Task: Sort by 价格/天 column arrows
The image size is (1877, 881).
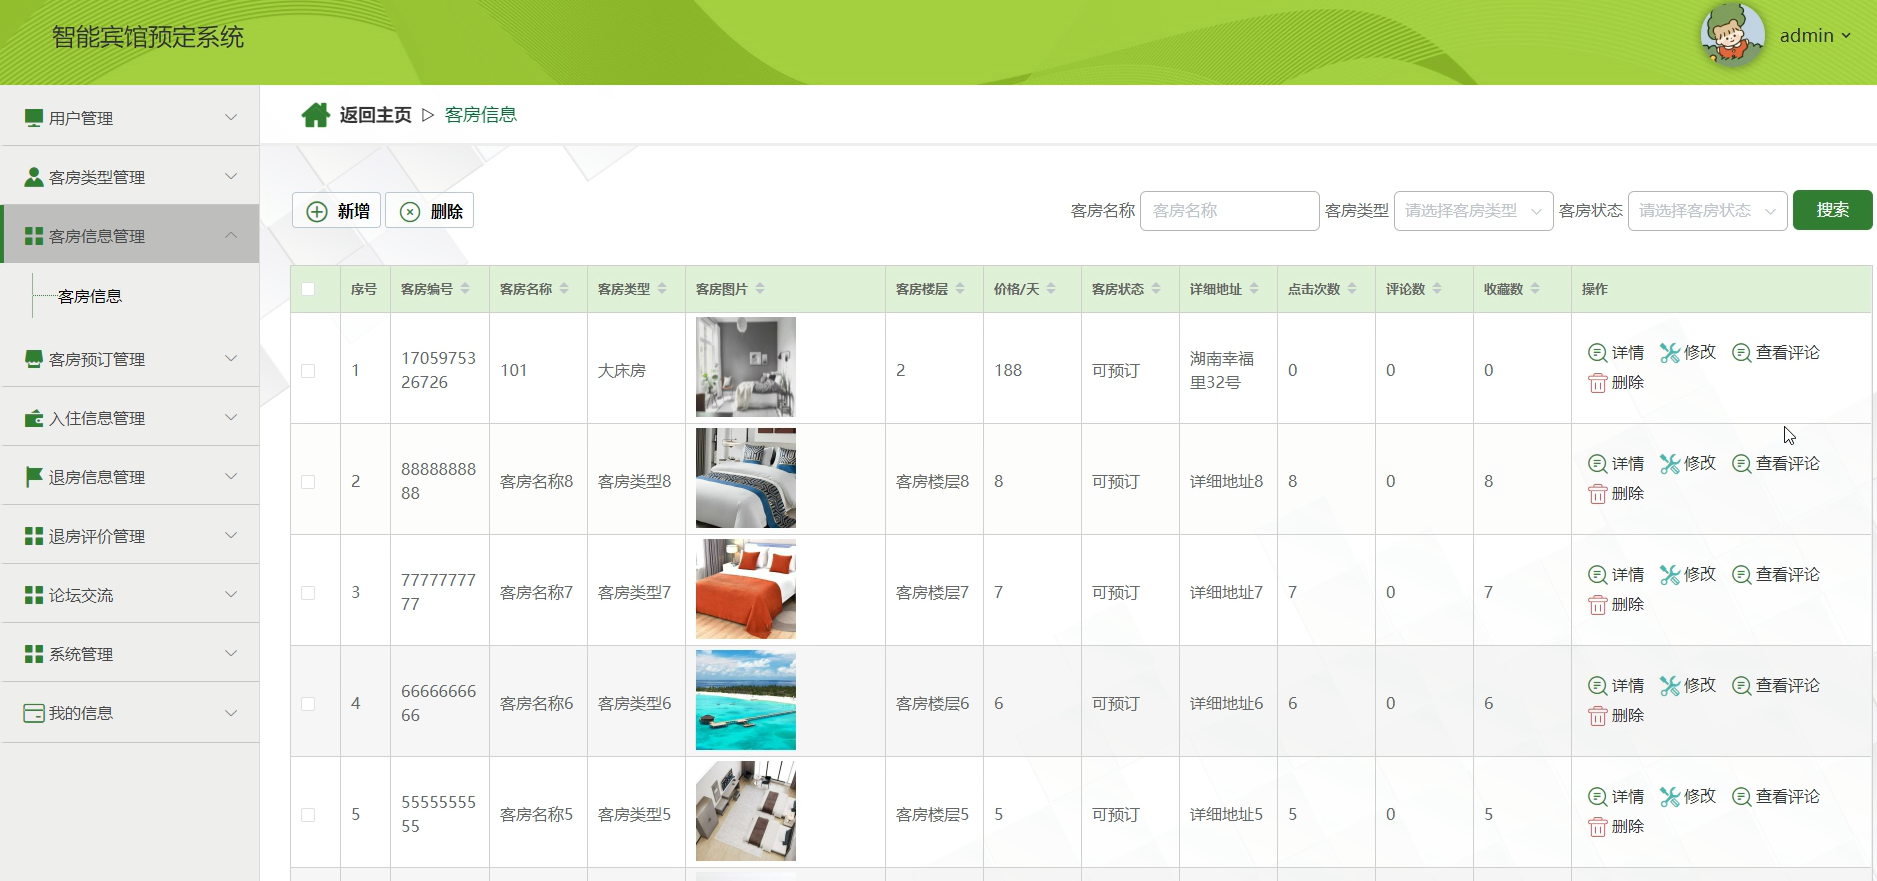Action: (1051, 288)
